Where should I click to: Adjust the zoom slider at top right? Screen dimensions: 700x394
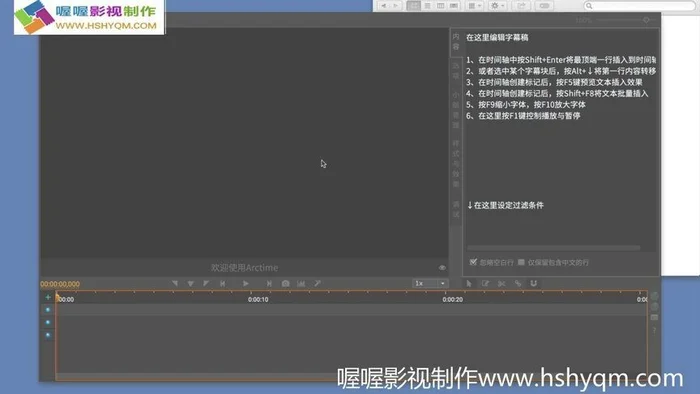[646, 20]
